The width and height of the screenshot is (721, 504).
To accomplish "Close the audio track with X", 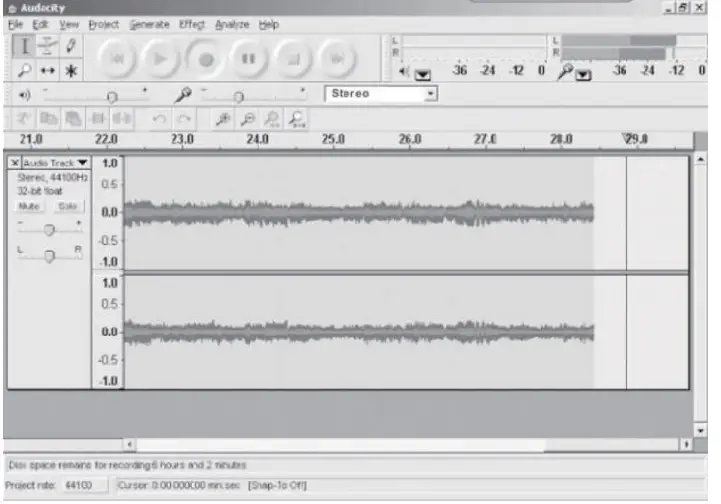I will click(x=15, y=163).
